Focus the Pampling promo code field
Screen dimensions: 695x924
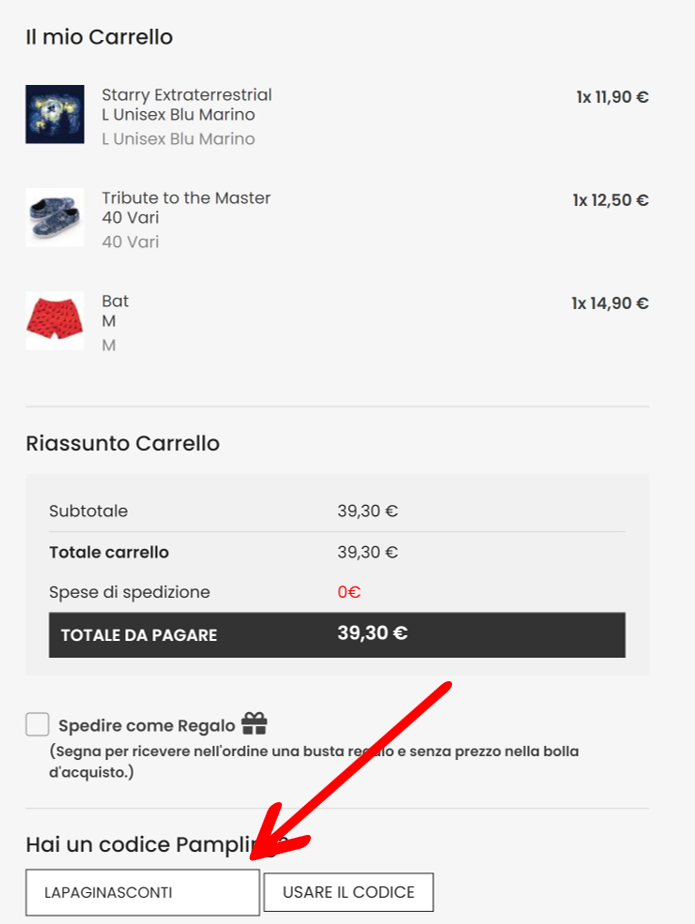(142, 892)
